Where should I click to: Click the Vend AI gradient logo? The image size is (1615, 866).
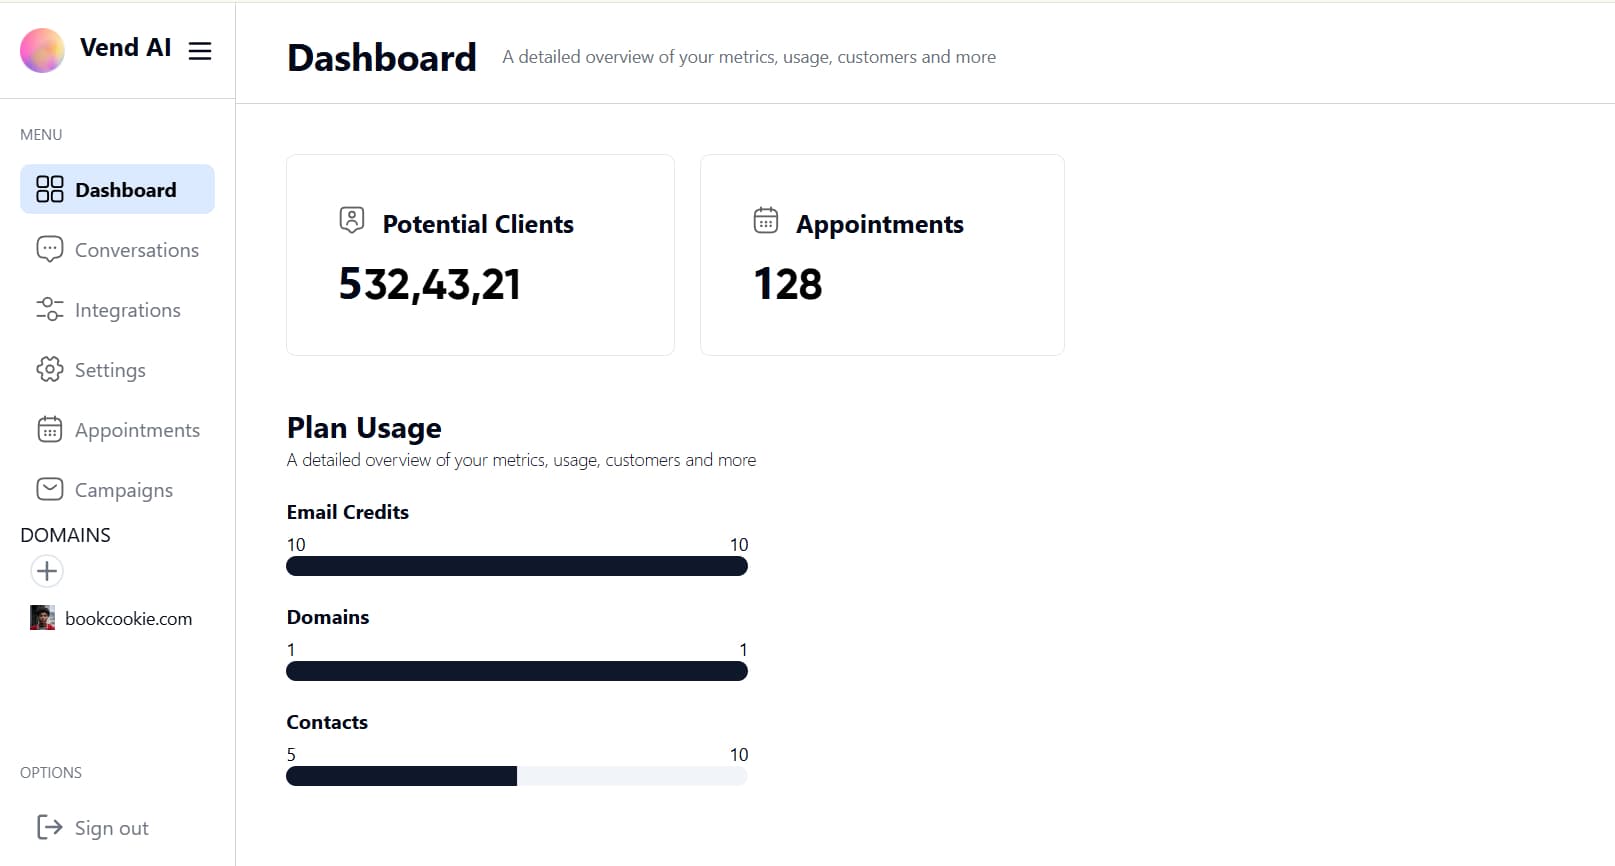pos(42,50)
